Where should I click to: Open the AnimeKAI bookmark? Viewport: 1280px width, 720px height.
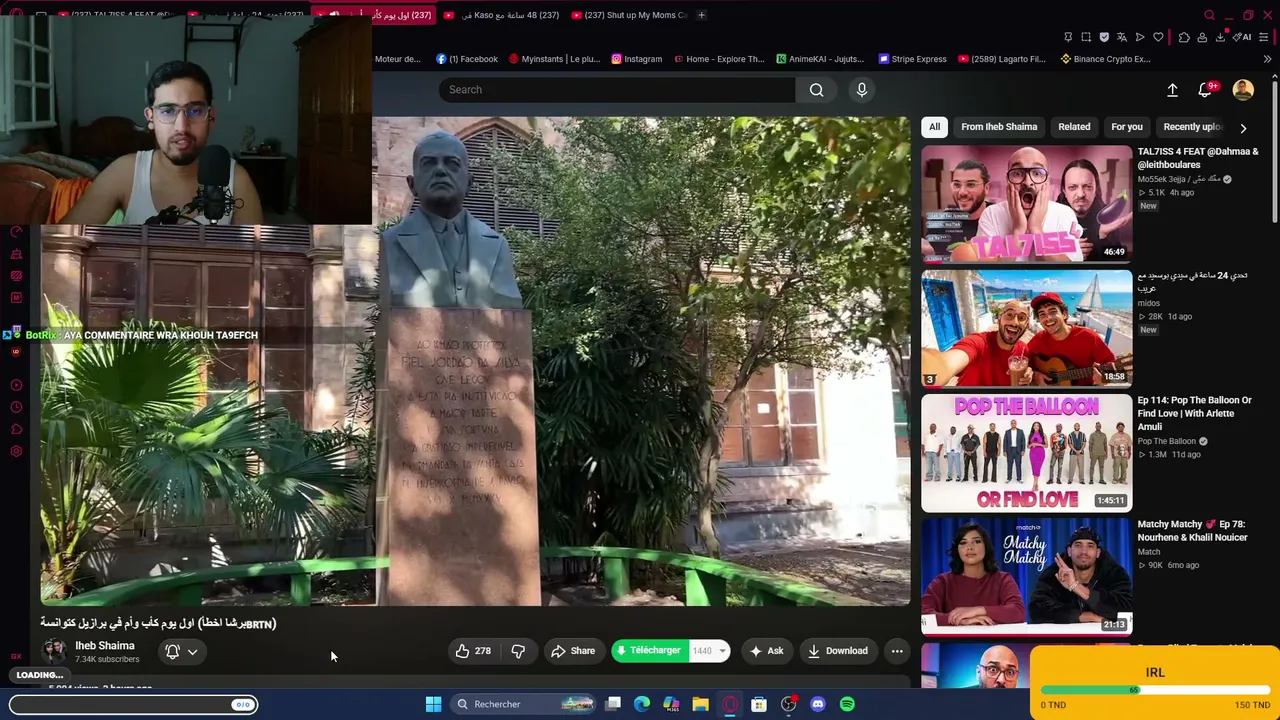[820, 59]
